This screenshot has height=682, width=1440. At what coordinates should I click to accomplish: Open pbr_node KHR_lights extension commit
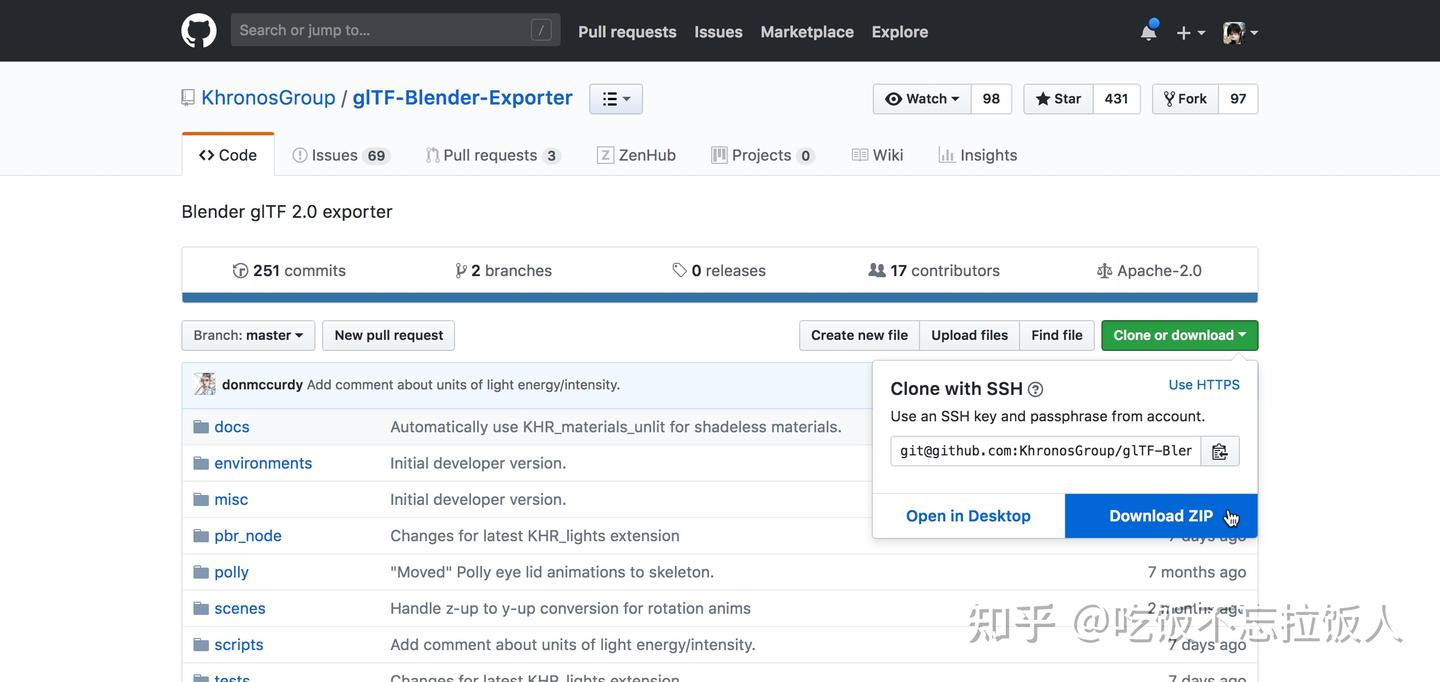point(535,536)
